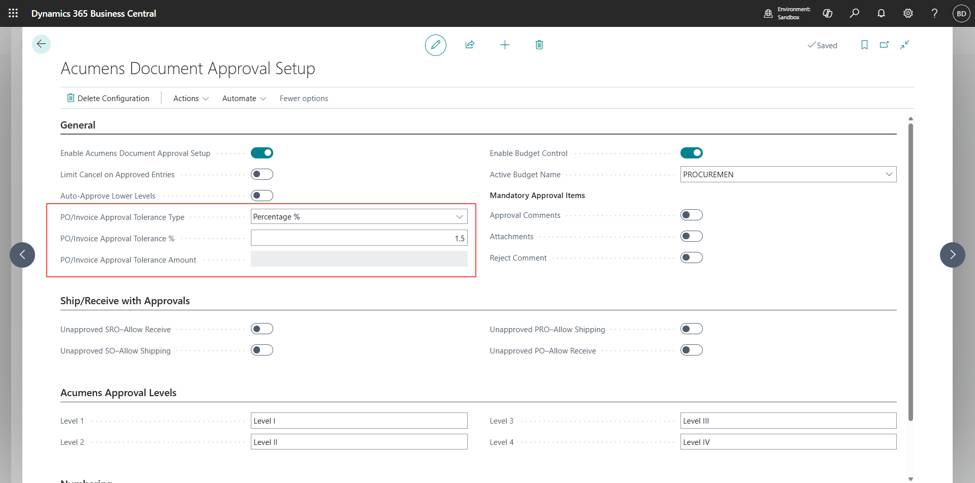Toggle Auto-Approve Lower Levels

262,196
